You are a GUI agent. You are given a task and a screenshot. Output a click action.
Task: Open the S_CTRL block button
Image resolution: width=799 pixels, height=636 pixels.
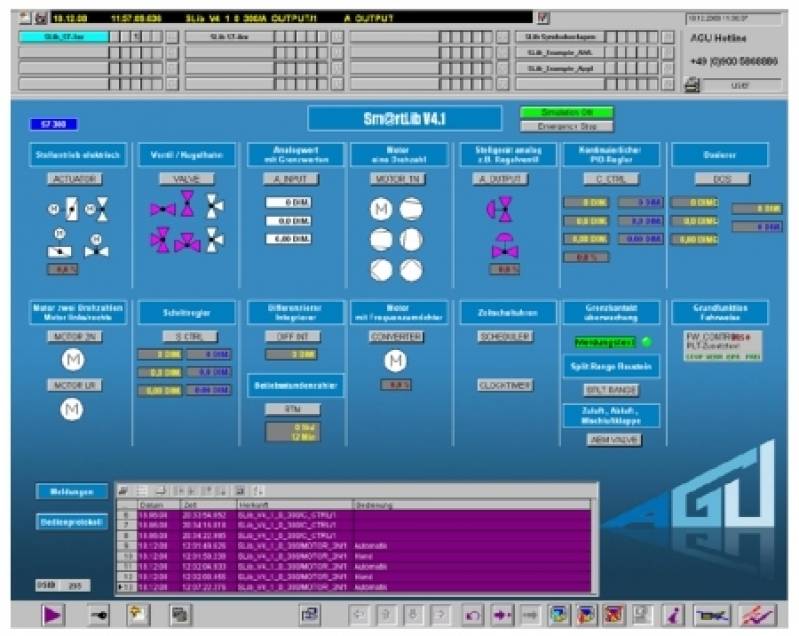[190, 336]
